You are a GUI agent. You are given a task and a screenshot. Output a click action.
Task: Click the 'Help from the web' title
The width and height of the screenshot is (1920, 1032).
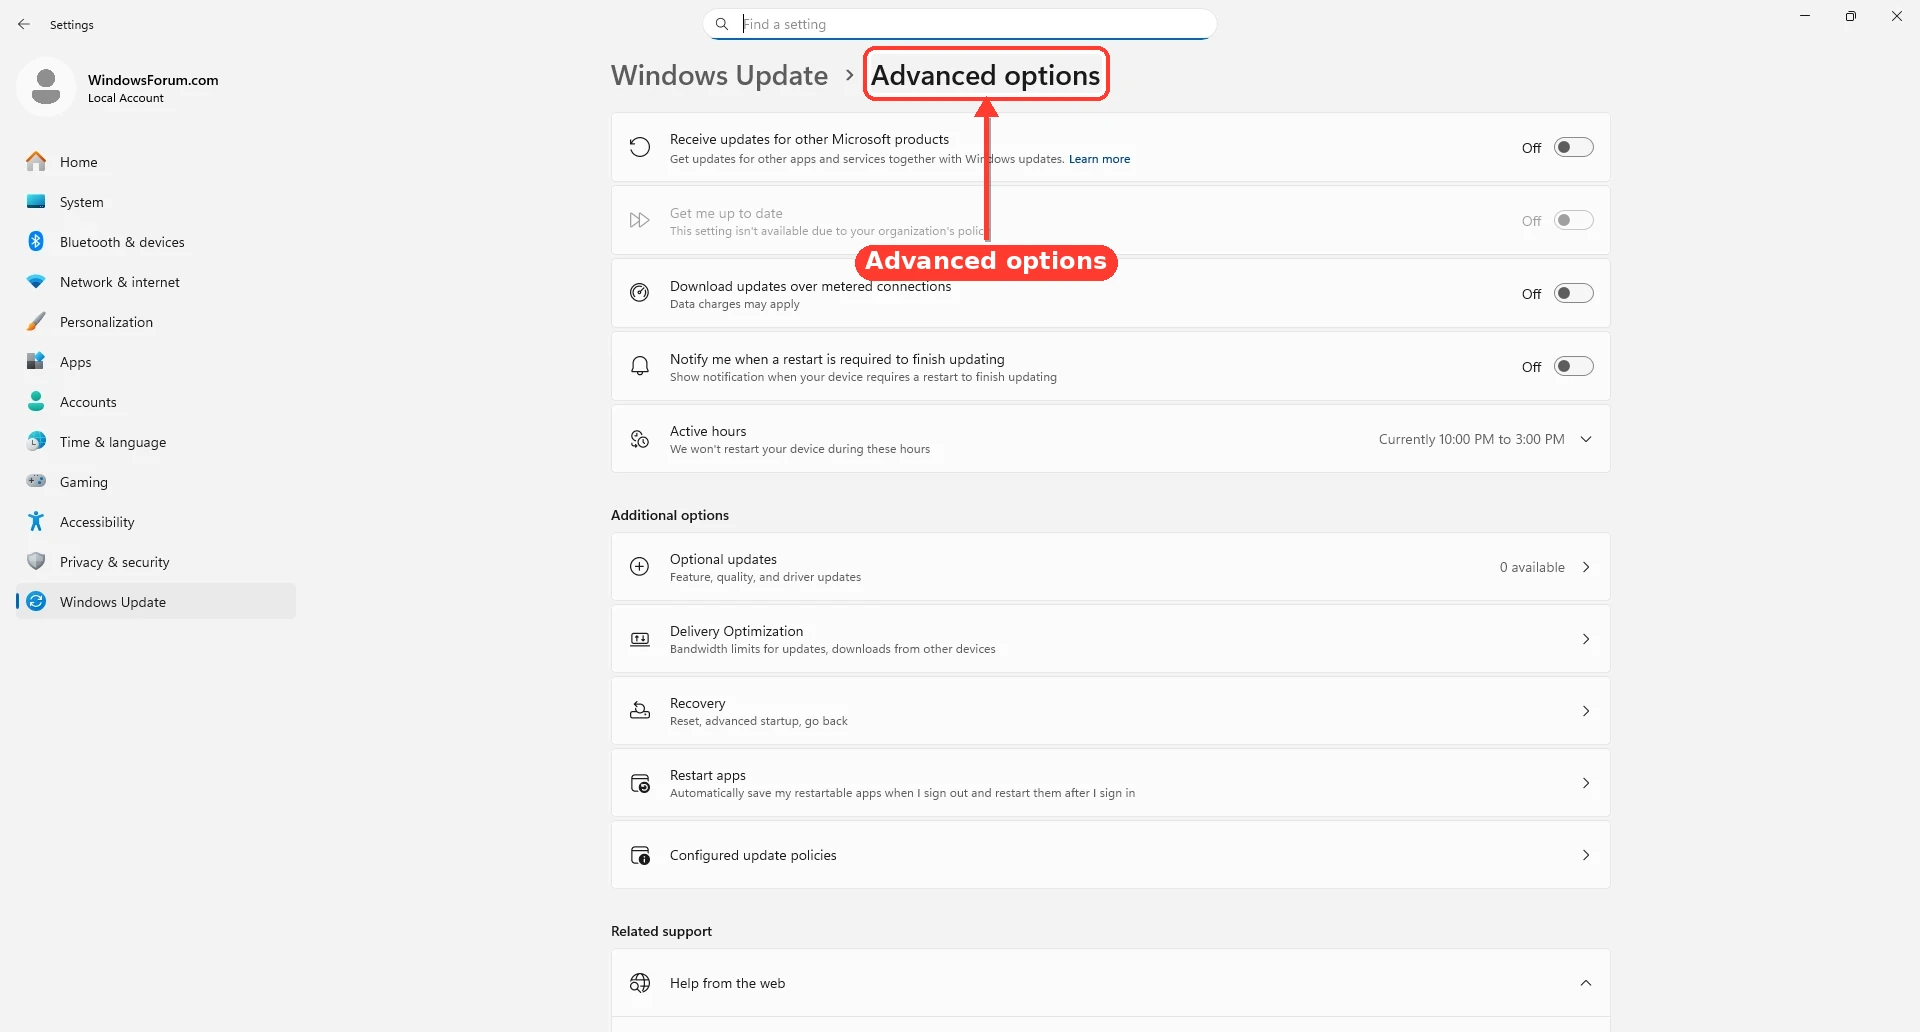[727, 983]
